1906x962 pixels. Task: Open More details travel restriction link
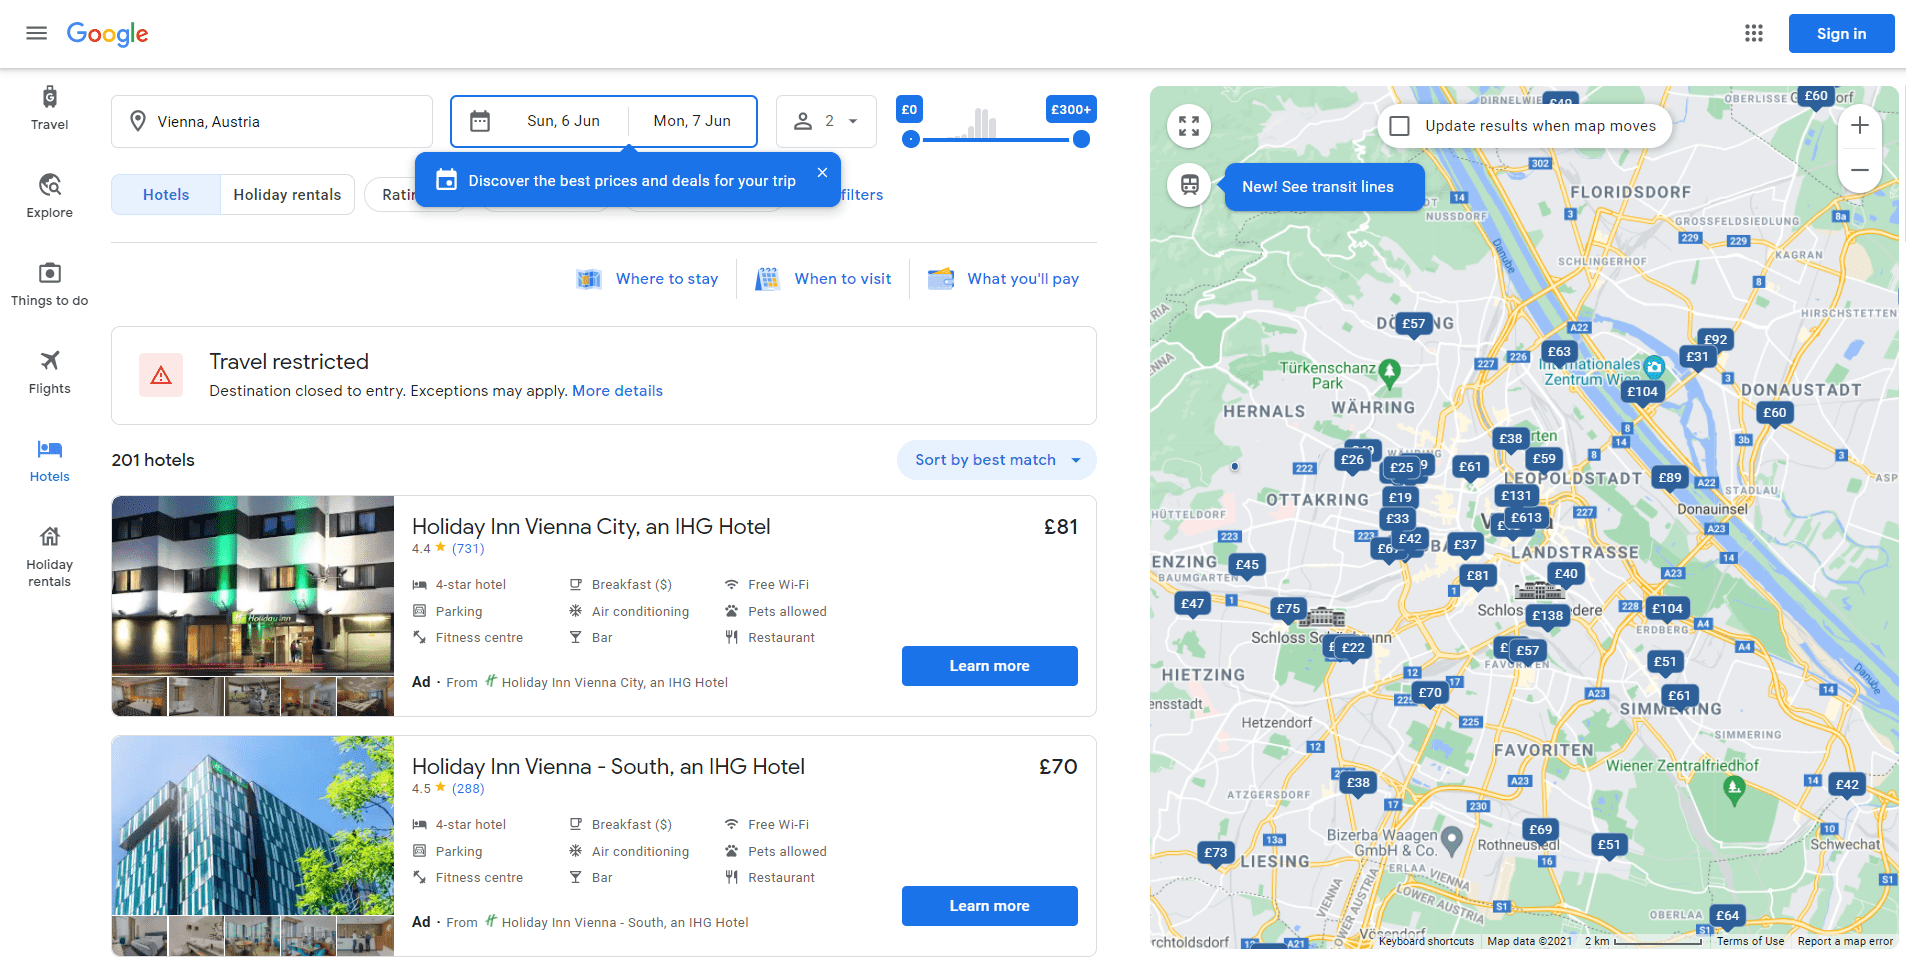point(617,391)
